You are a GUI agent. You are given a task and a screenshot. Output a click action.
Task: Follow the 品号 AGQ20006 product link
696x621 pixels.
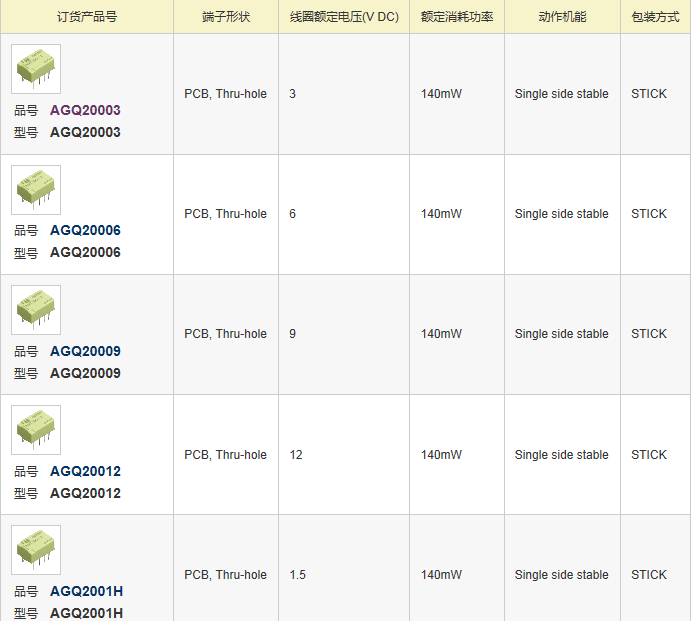85,230
